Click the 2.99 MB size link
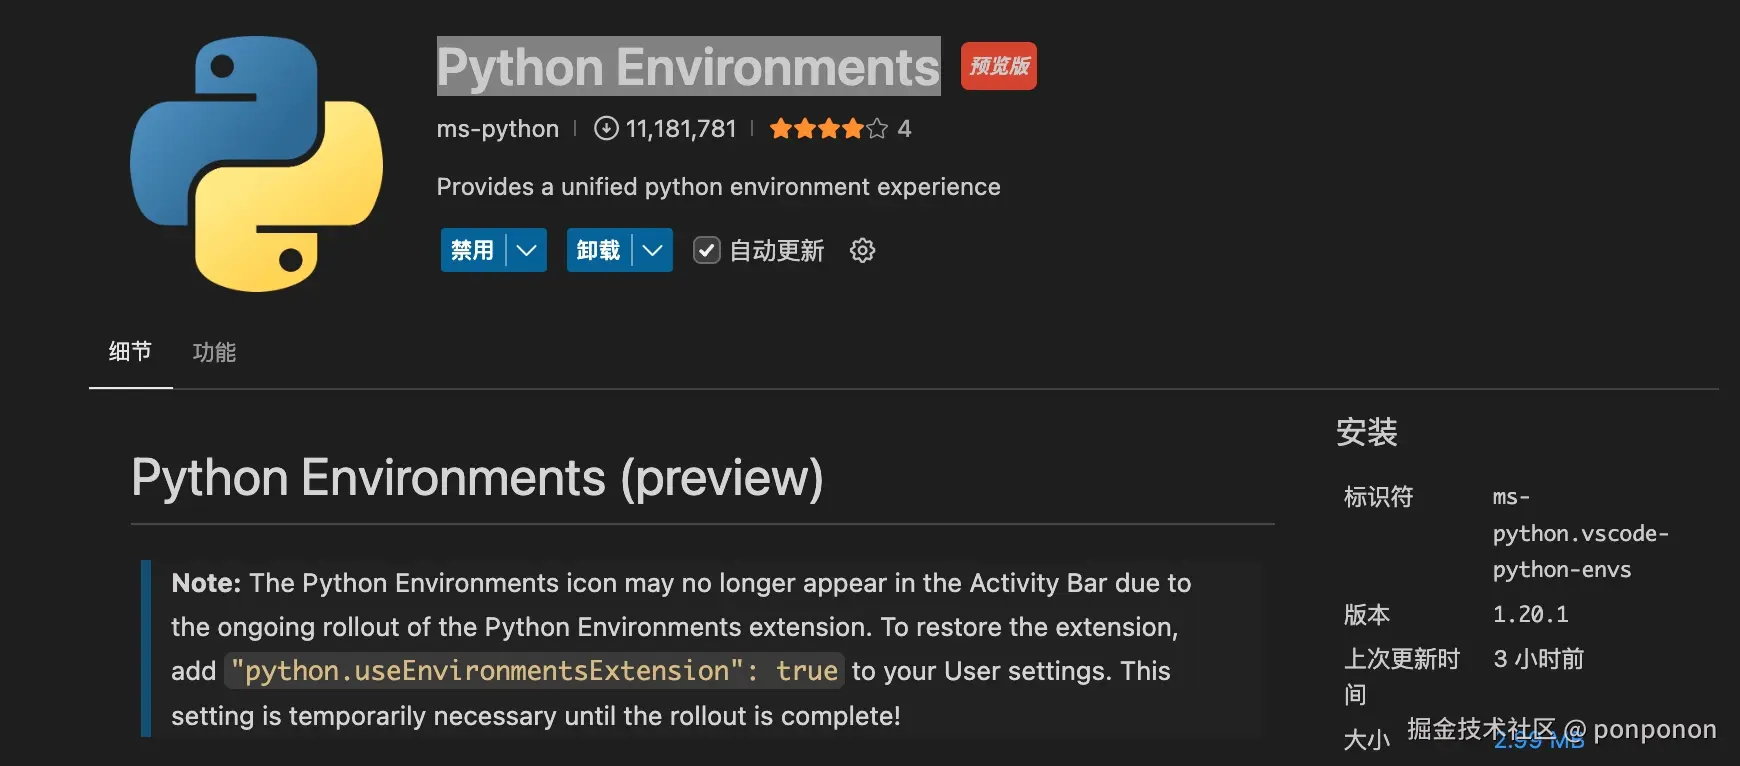This screenshot has height=766, width=1740. [x=1539, y=741]
